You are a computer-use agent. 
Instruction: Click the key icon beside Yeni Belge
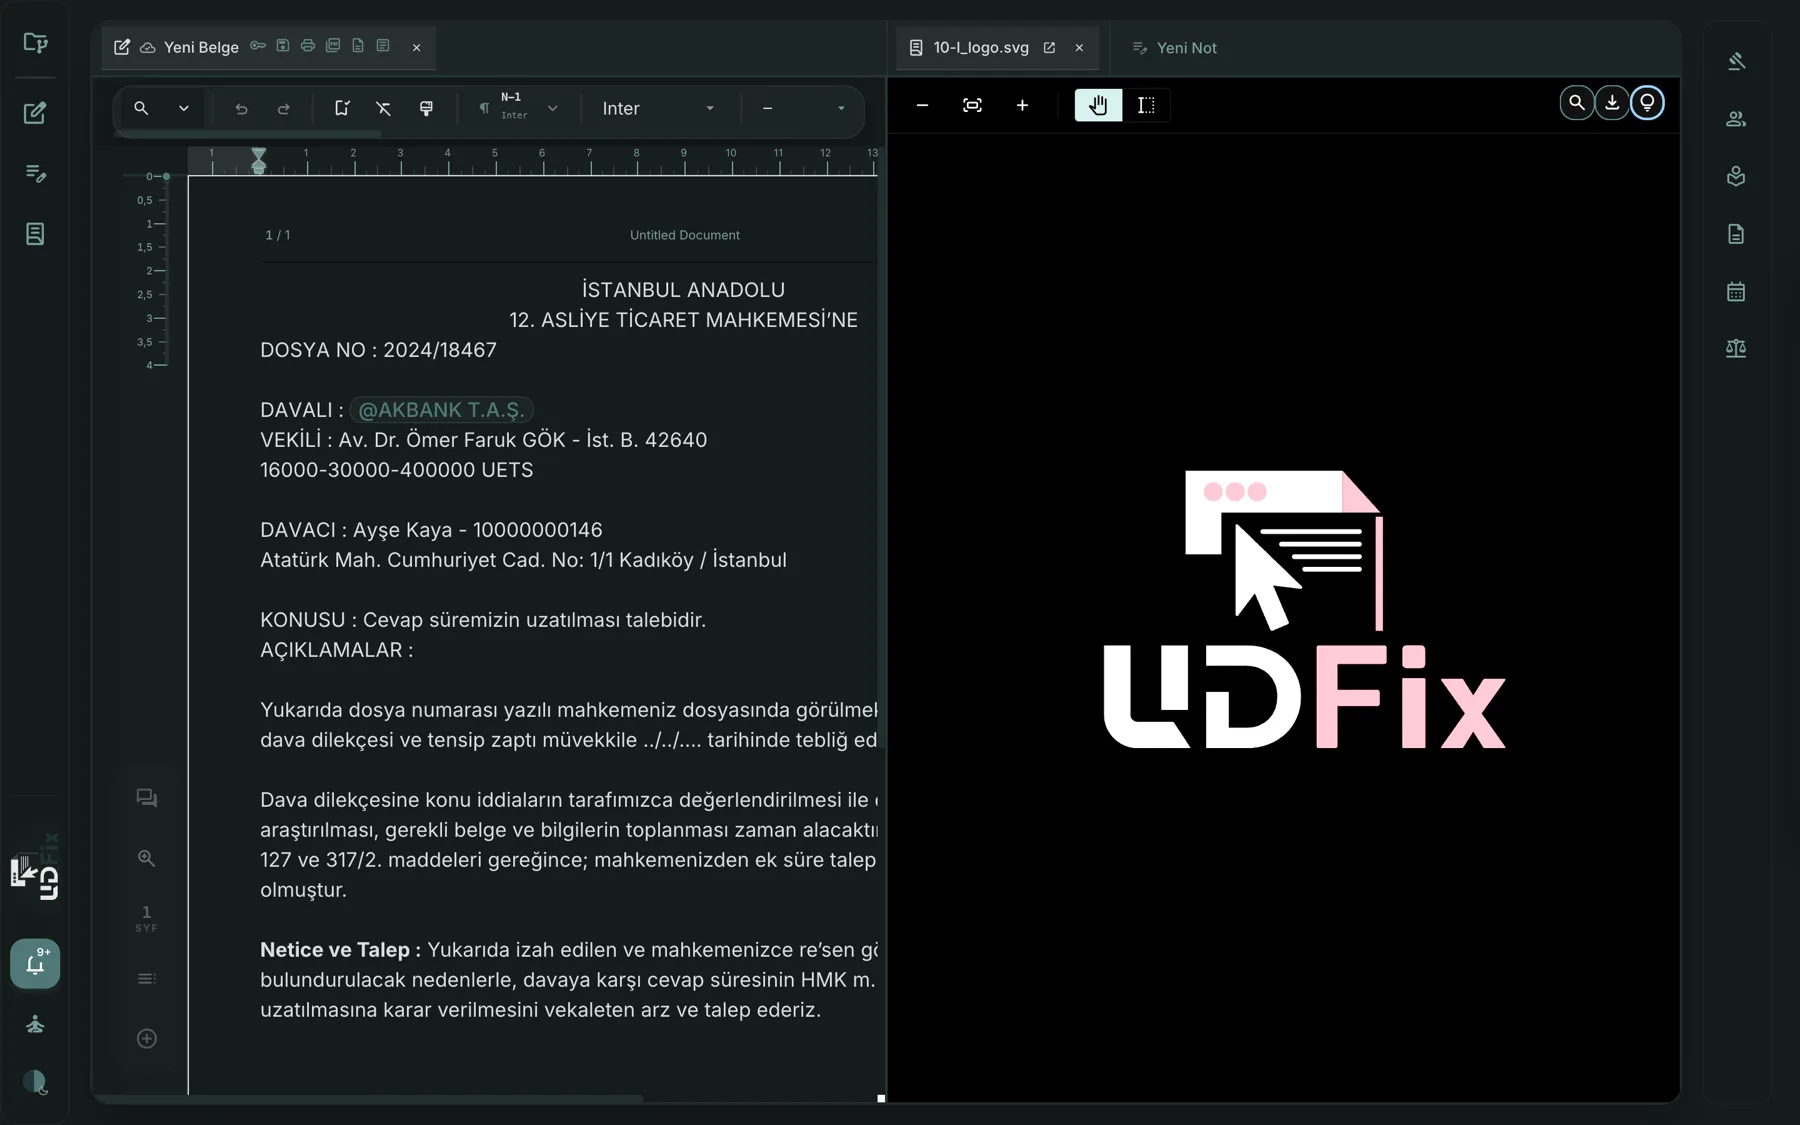point(258,46)
